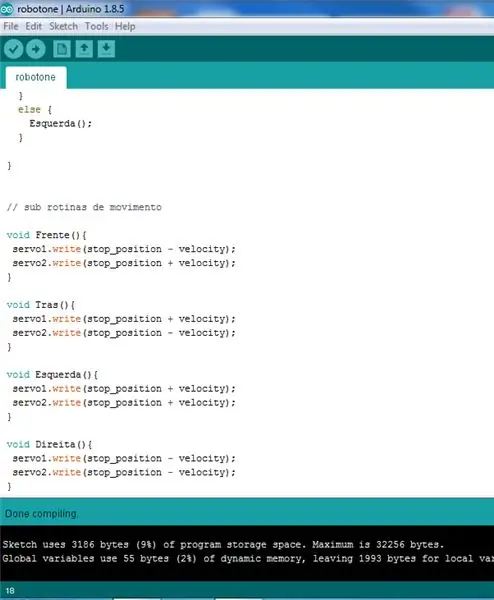Open the Edit menu
Image resolution: width=494 pixels, height=600 pixels.
click(34, 26)
